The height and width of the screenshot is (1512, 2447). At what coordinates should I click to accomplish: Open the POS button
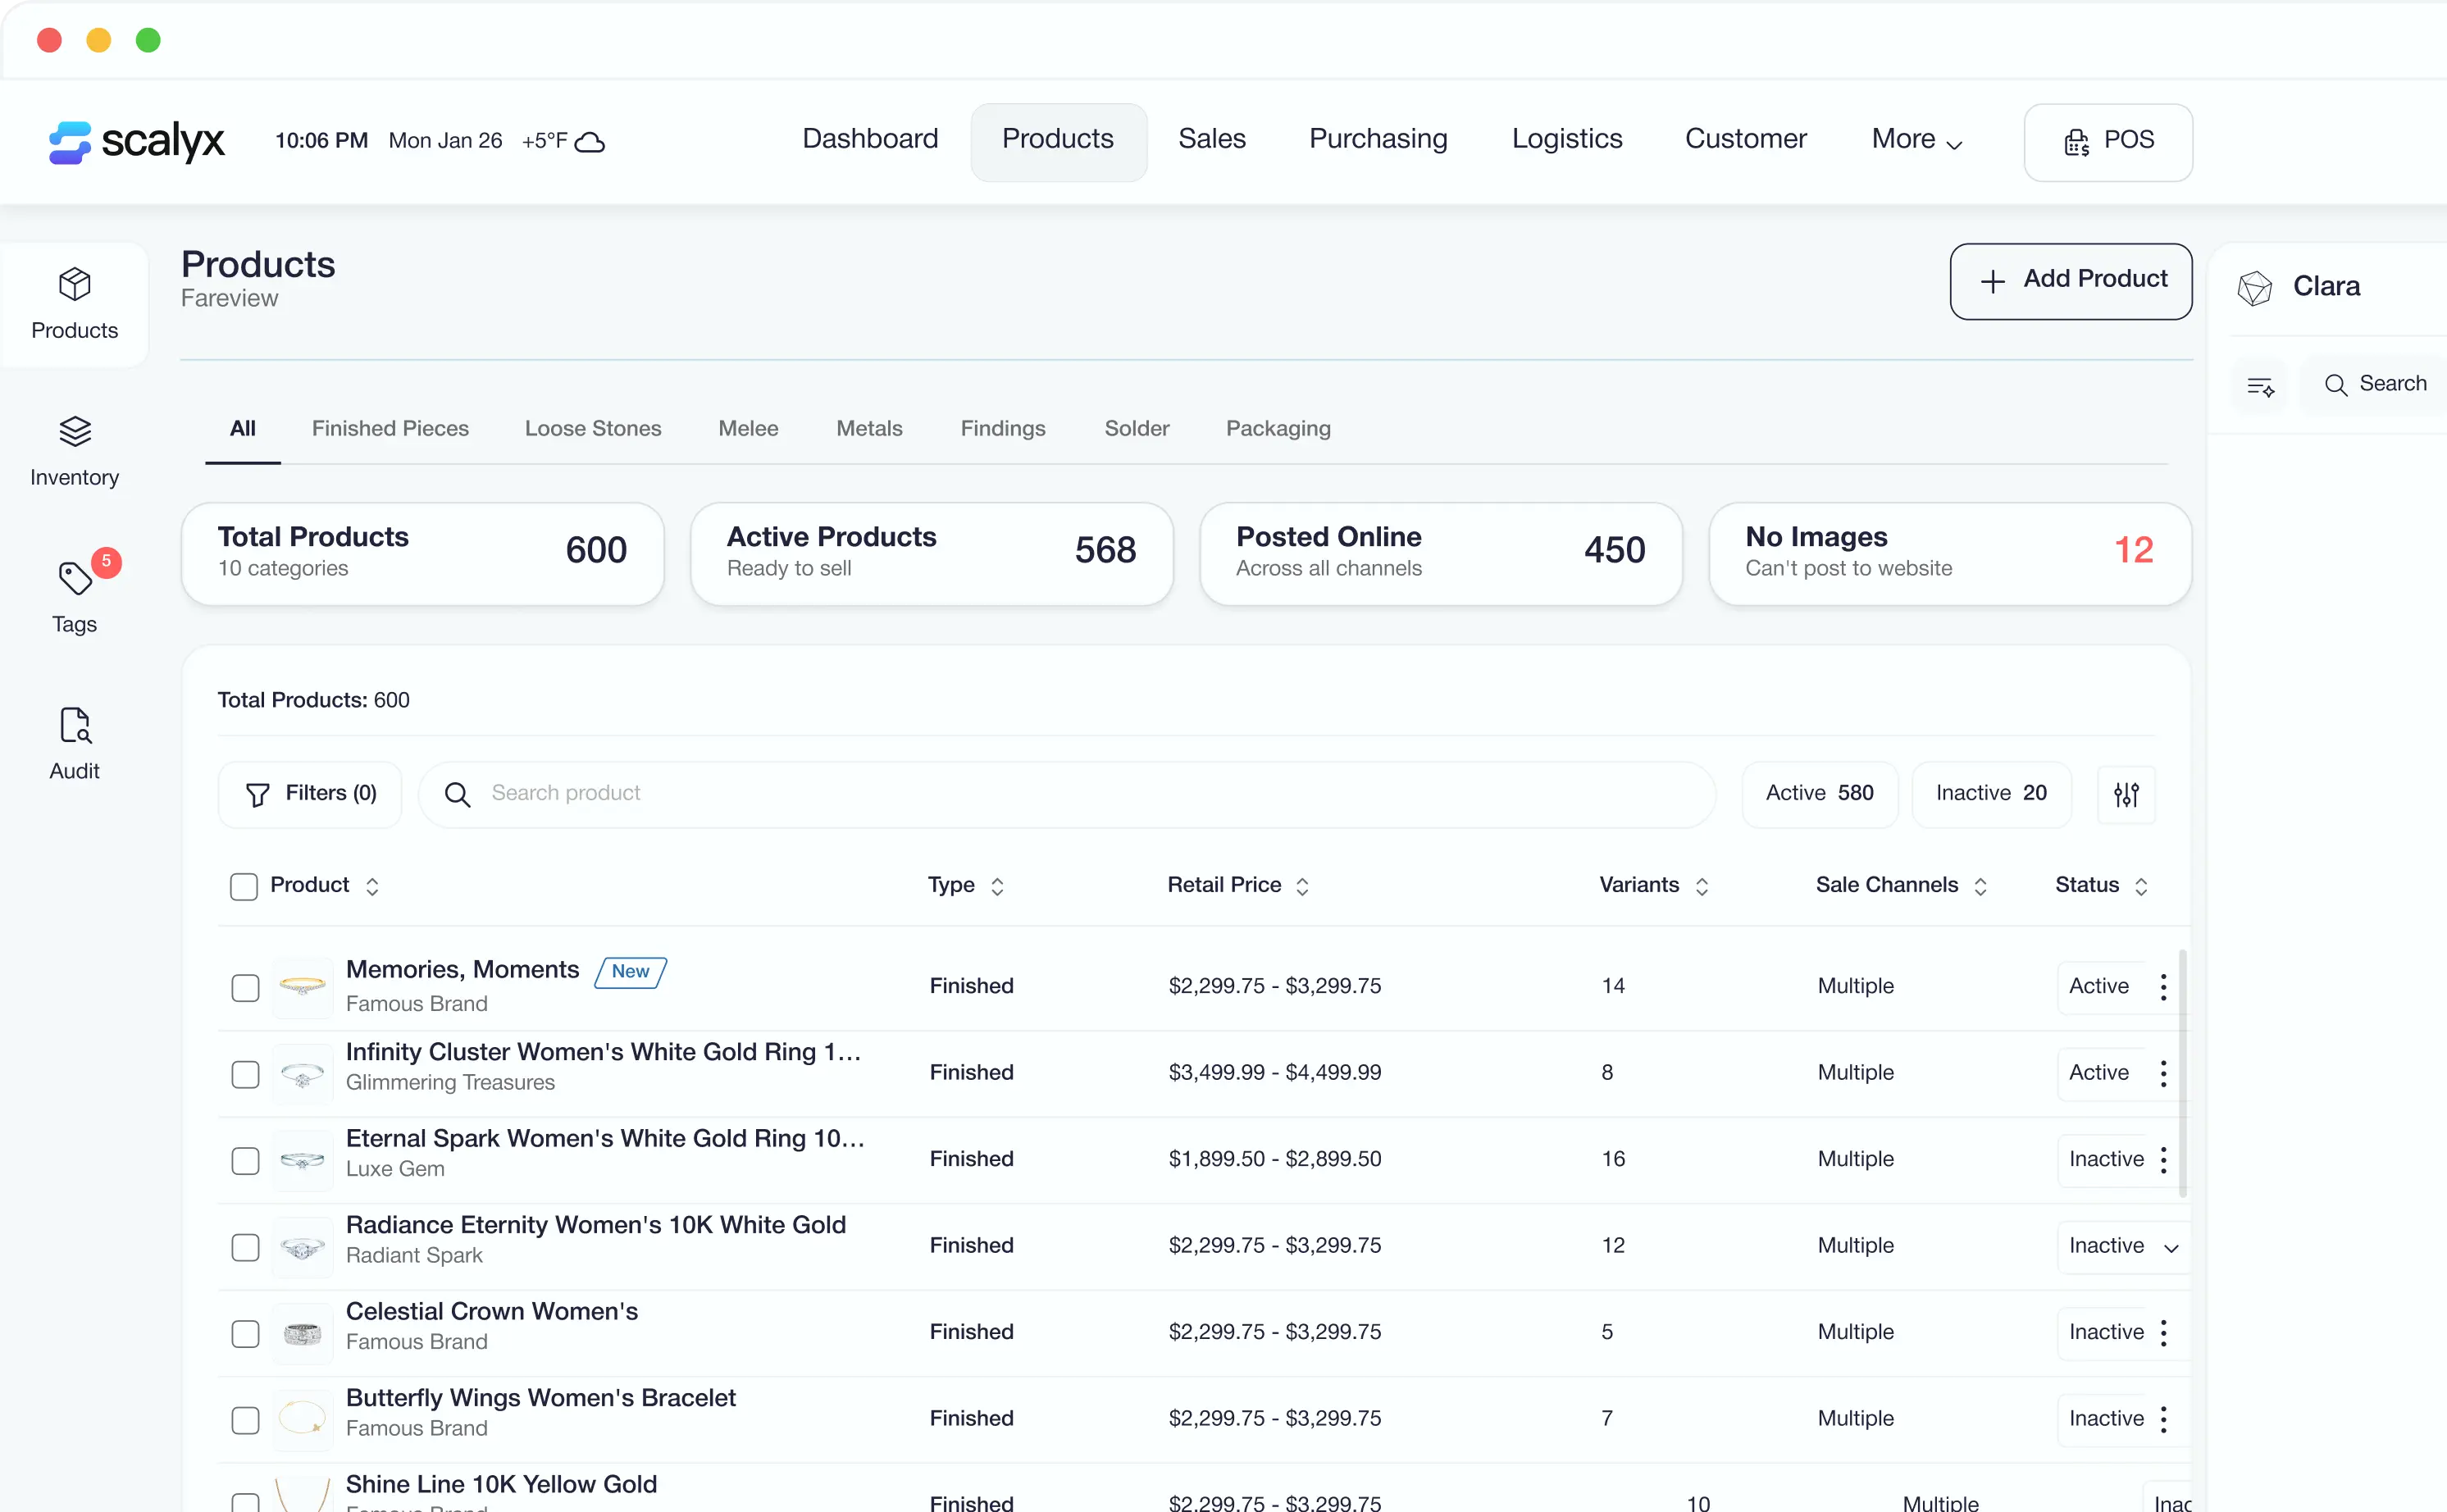(2107, 142)
